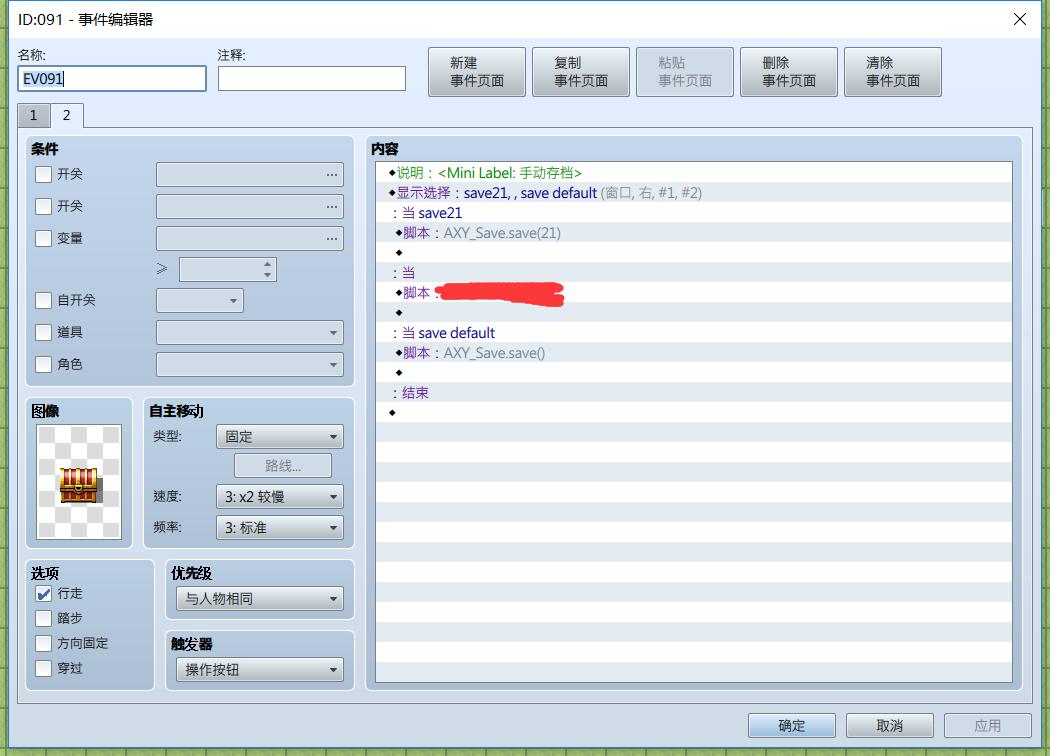Uncheck the 行走 option
The height and width of the screenshot is (756, 1050).
tap(44, 593)
